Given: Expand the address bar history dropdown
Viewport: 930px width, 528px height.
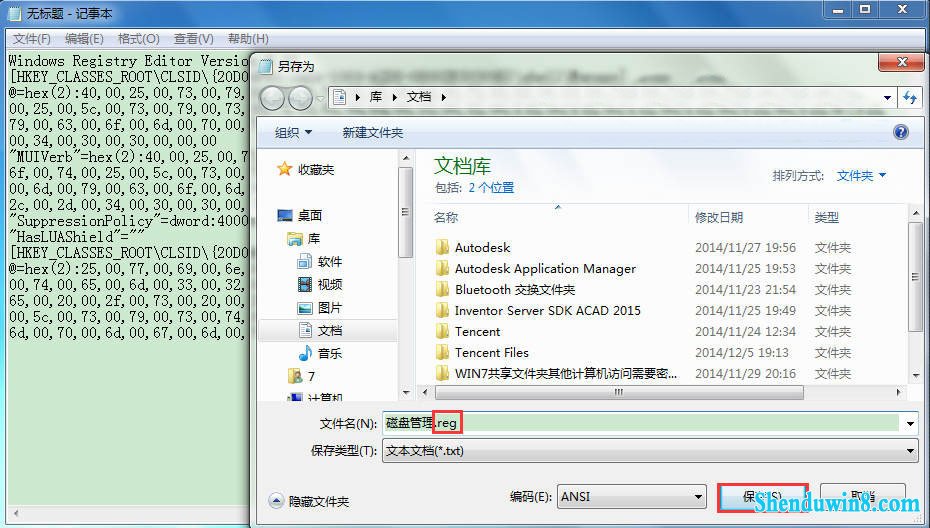Looking at the screenshot, I should pyautogui.click(x=887, y=97).
